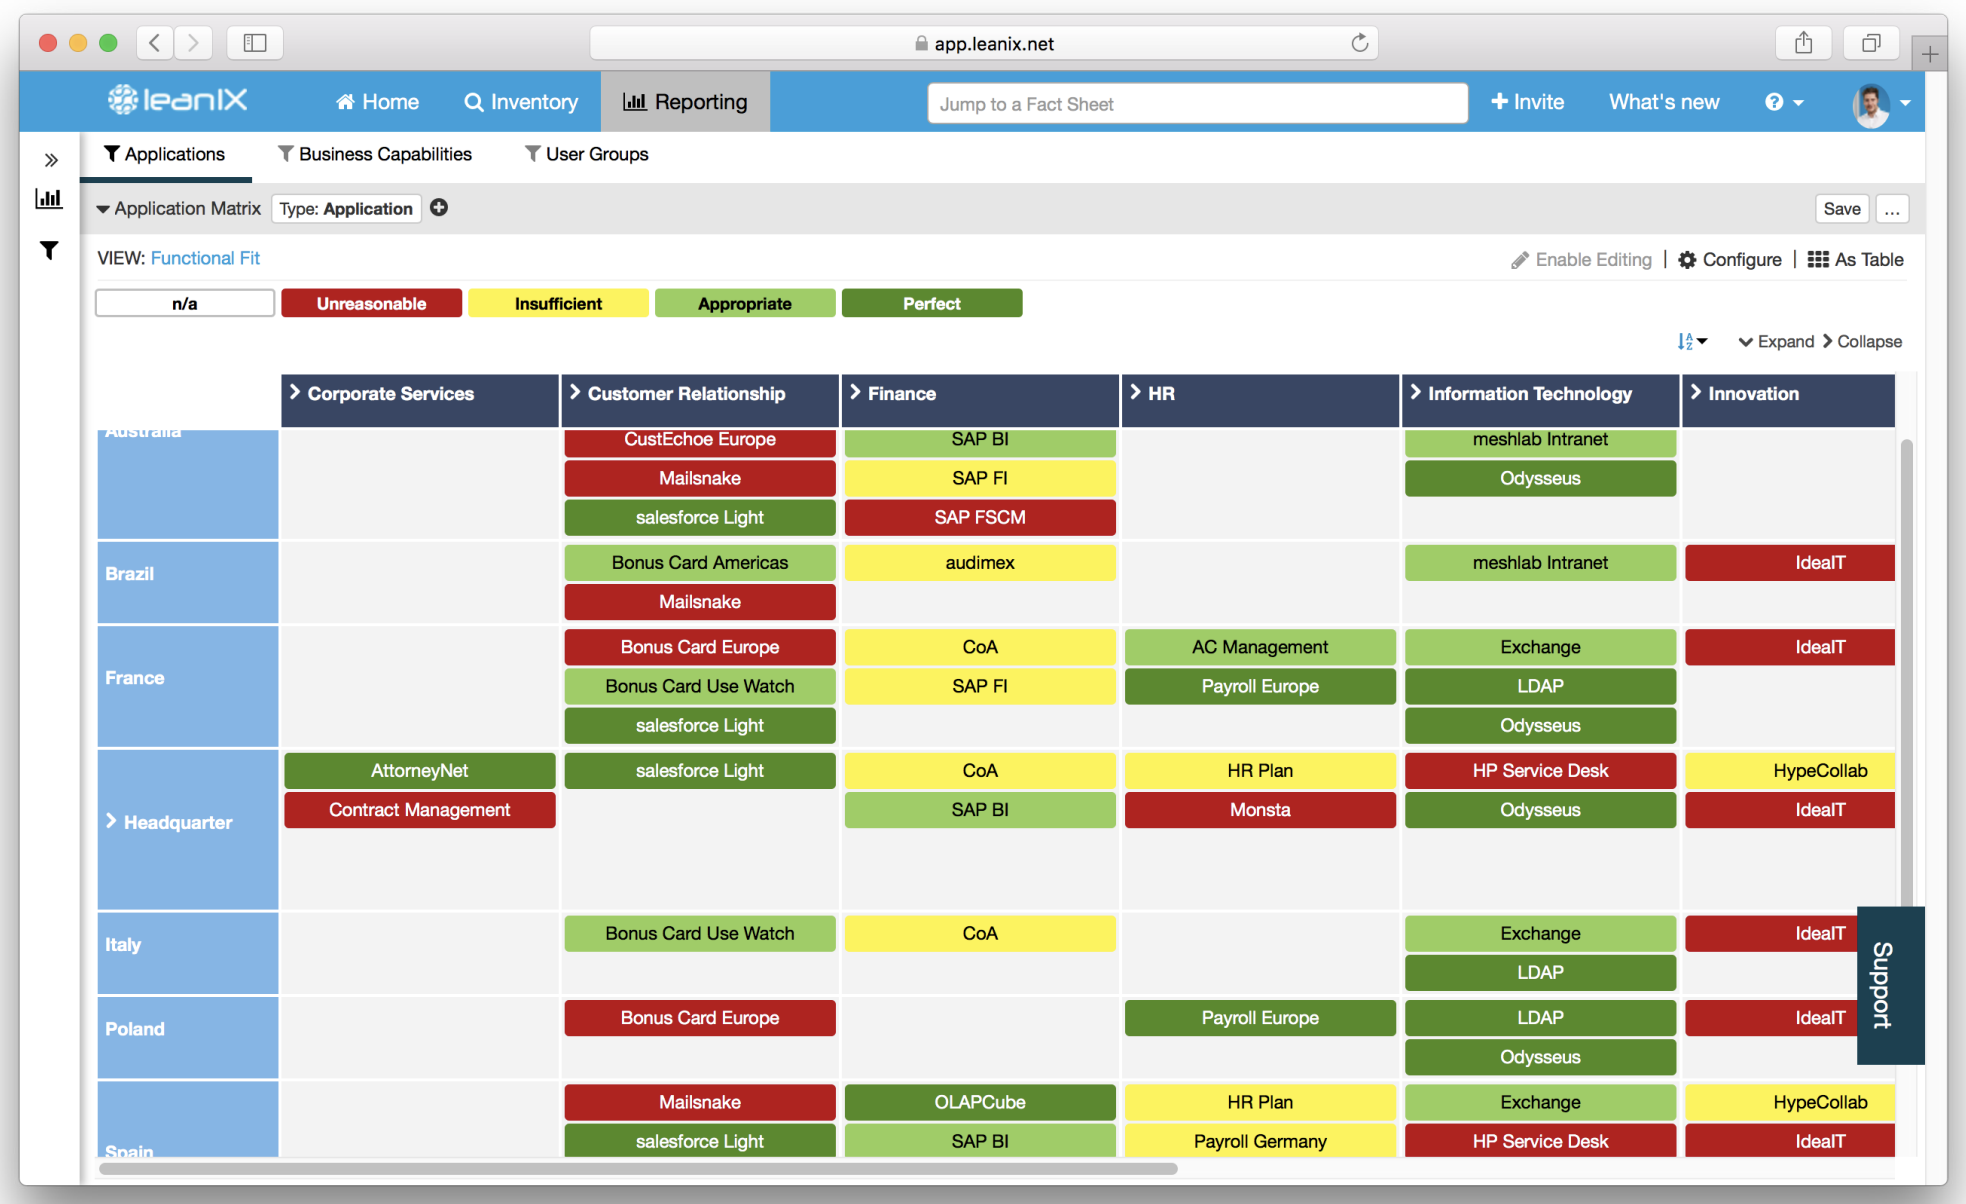
Task: Enable Editing for the matrix
Action: (1581, 259)
